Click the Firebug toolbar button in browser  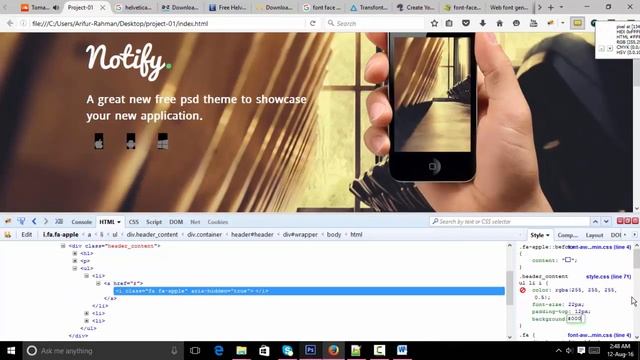coord(550,24)
